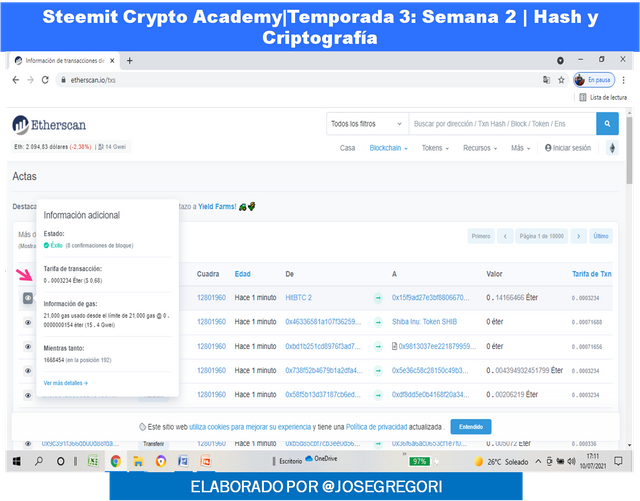
Task: Open Cortana circle on taskbar
Action: [x=60, y=461]
